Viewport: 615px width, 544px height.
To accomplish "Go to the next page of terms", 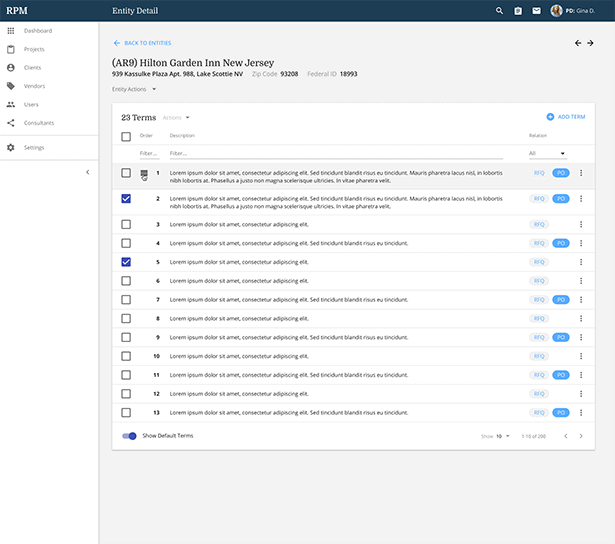I will (x=581, y=436).
